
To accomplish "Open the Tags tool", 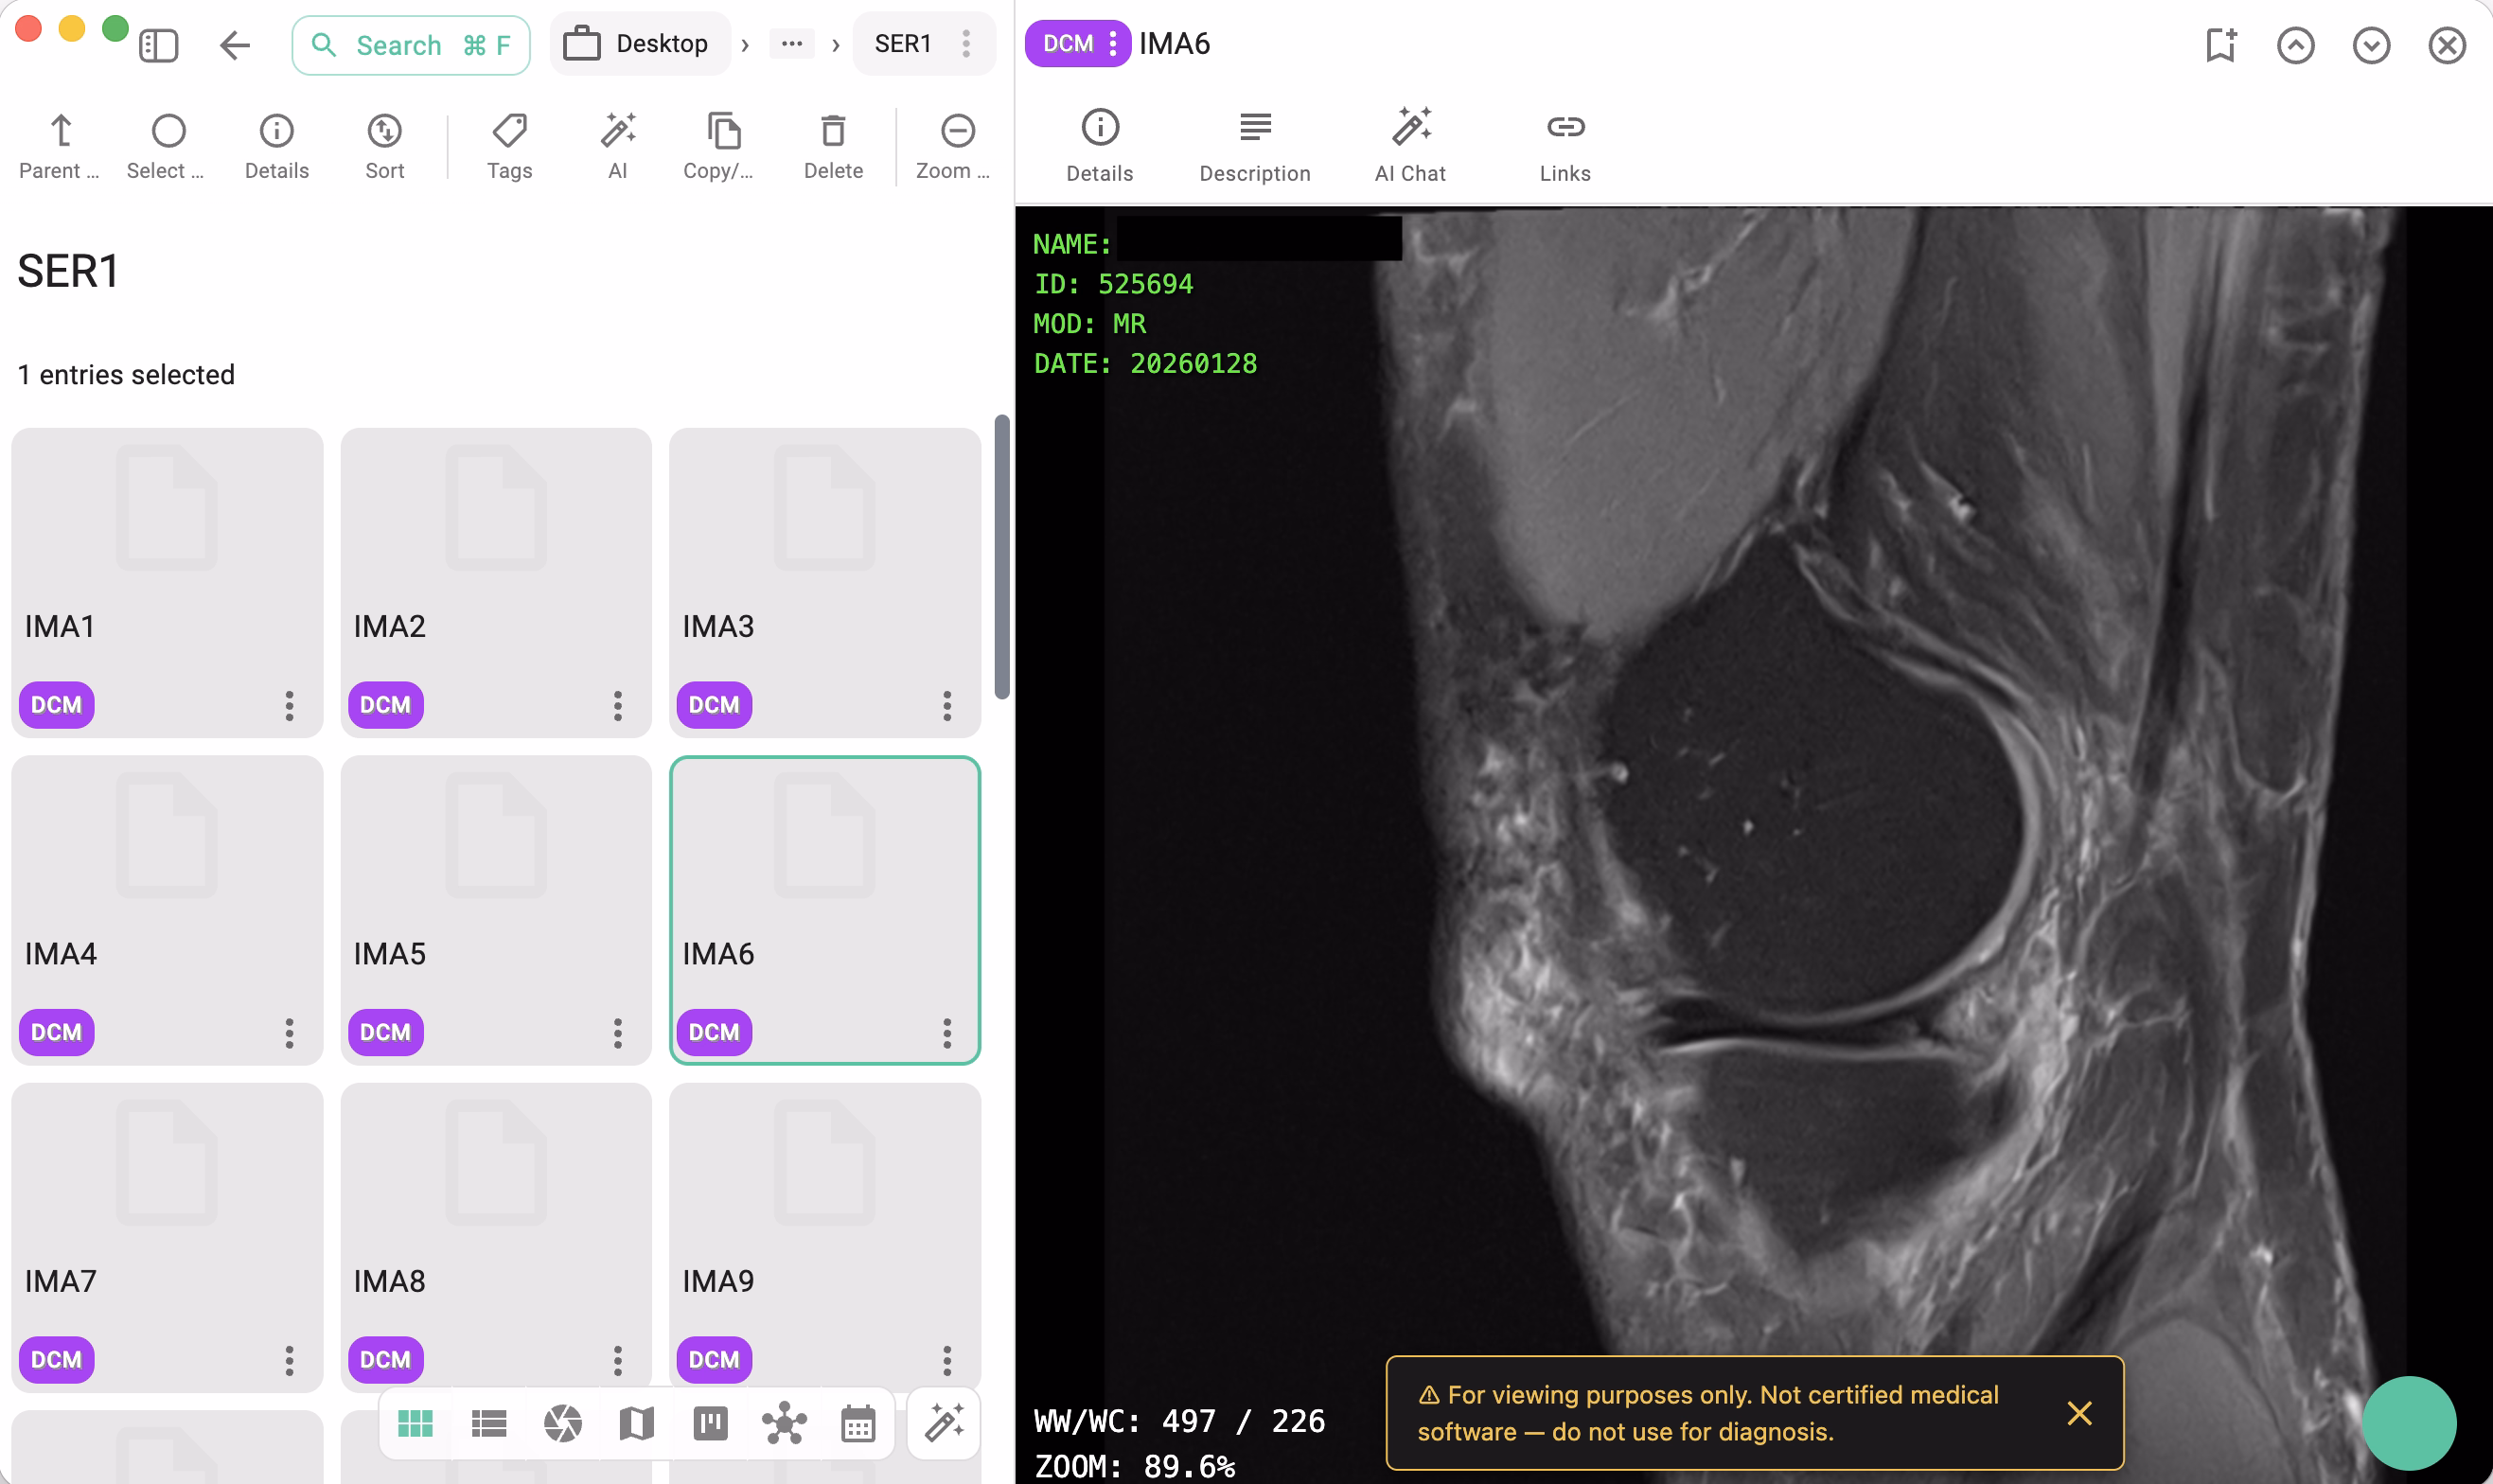I will 509,146.
